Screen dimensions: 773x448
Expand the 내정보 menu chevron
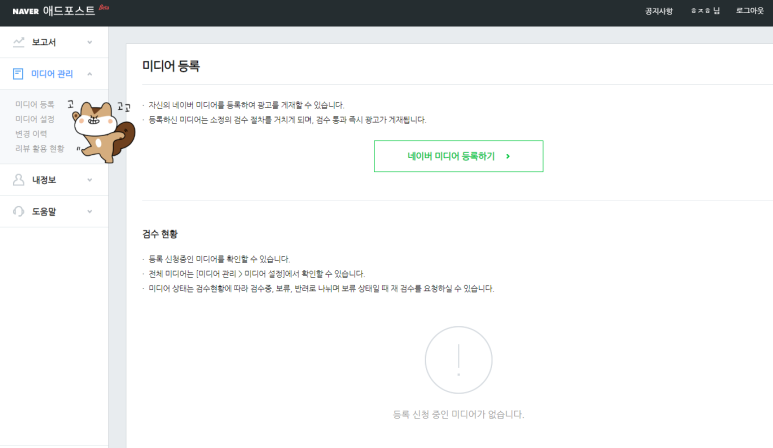[90, 180]
